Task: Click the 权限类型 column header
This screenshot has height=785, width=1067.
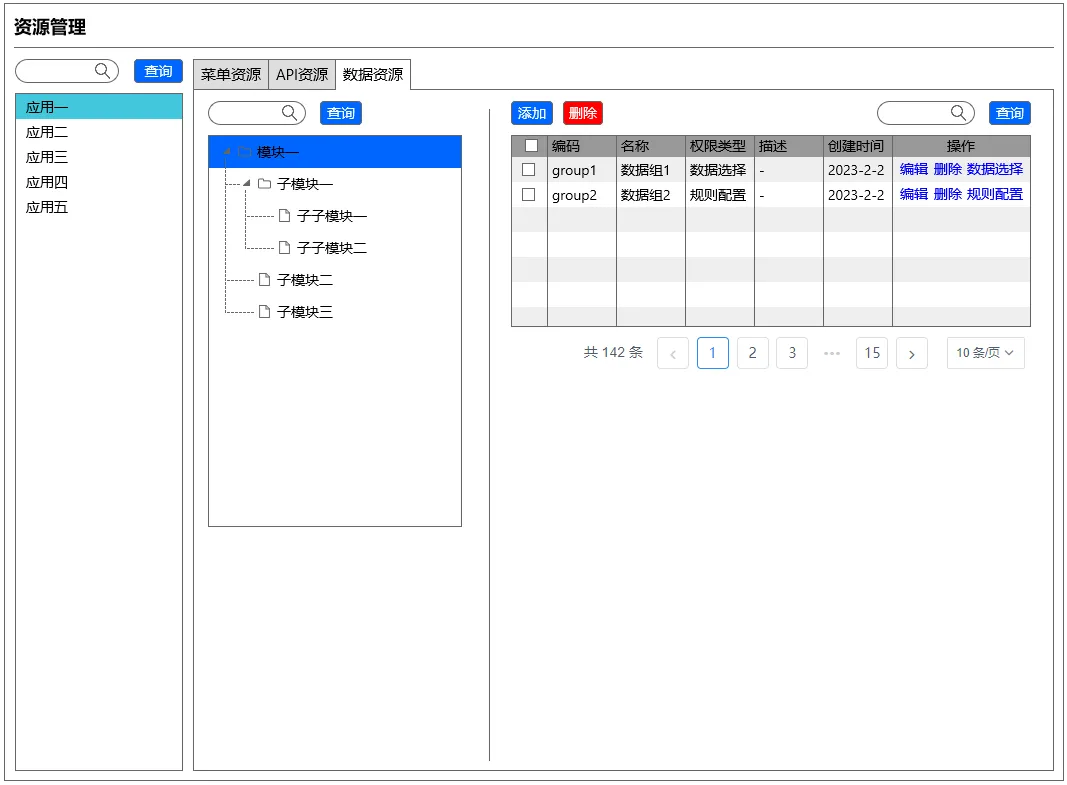Action: click(720, 146)
